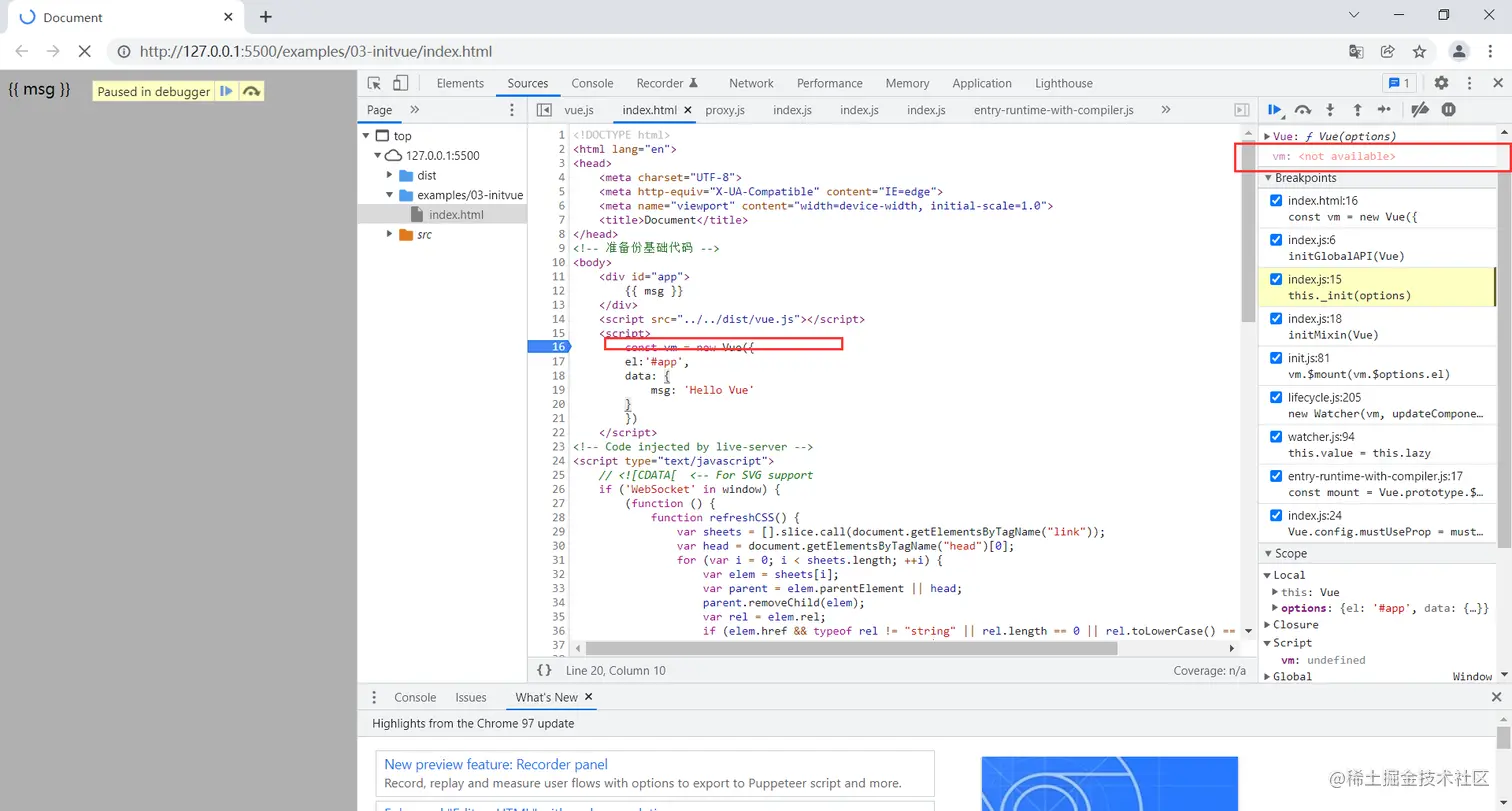The image size is (1512, 811).
Task: Open the proxy.js file tab
Action: pos(725,110)
